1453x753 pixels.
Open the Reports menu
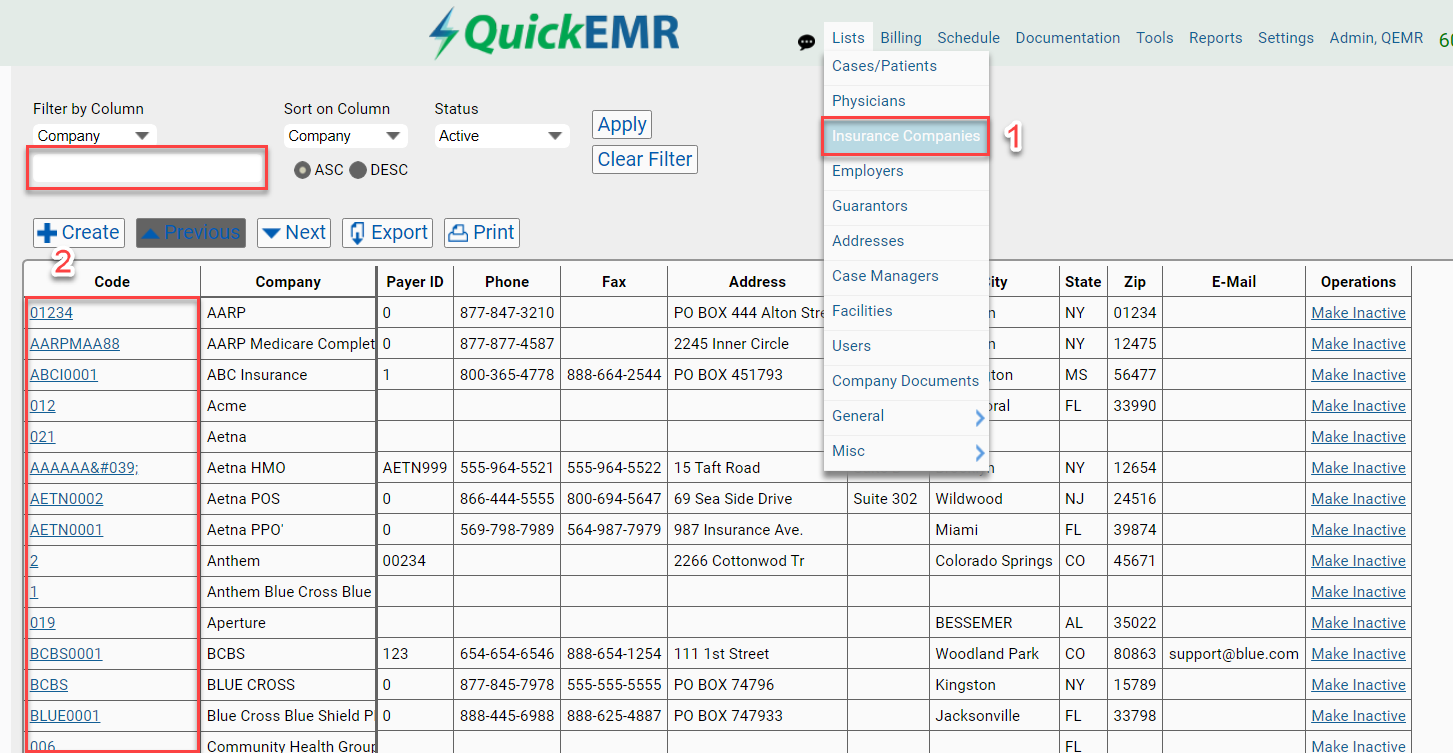click(x=1215, y=38)
